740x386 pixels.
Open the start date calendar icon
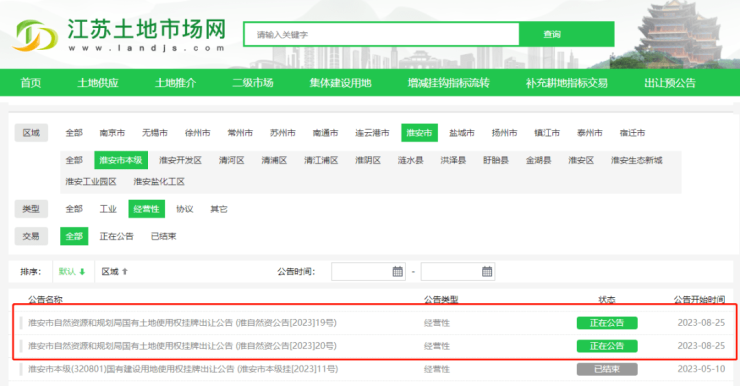coord(398,271)
